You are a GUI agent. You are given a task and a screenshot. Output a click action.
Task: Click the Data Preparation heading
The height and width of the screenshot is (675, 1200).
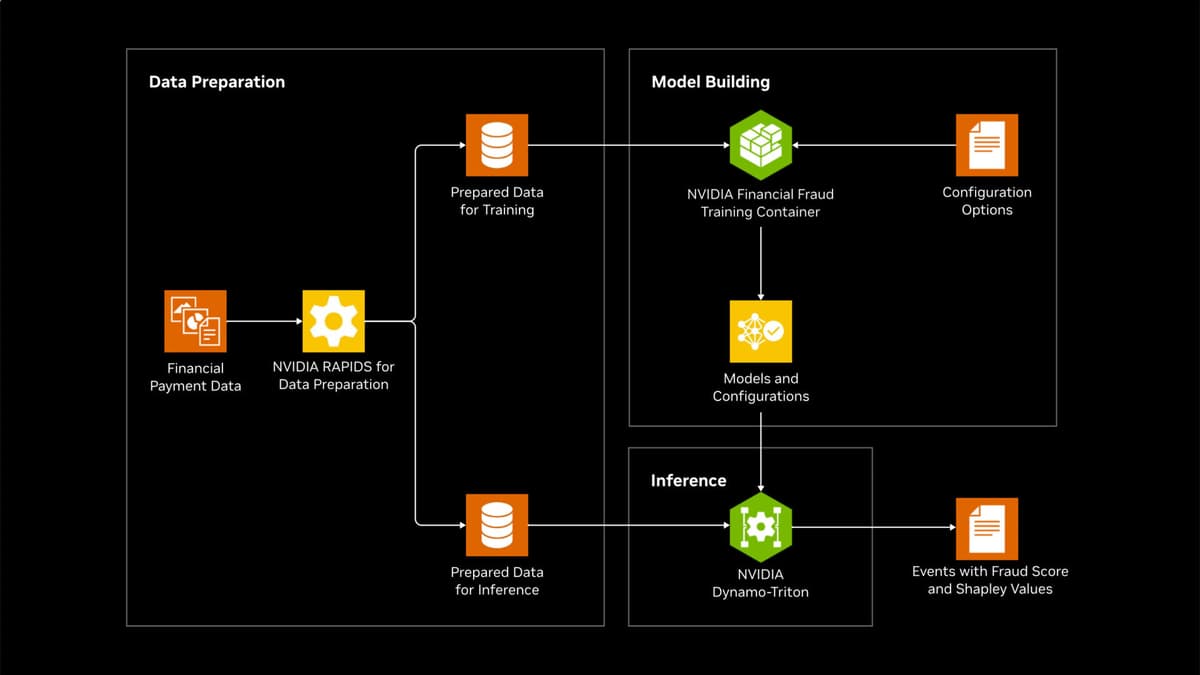click(x=217, y=82)
